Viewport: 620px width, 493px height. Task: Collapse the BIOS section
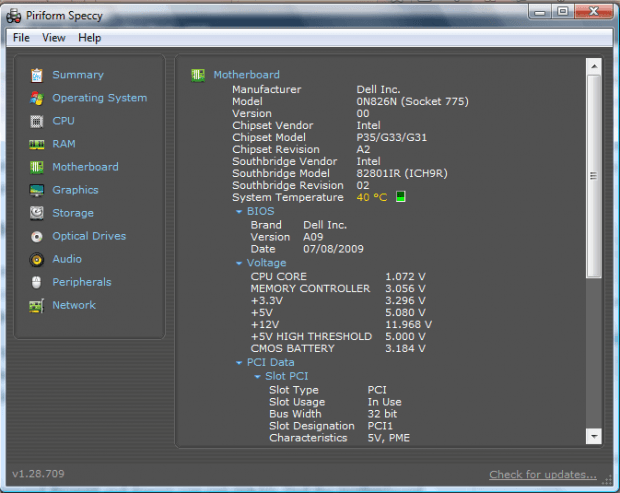(x=239, y=212)
